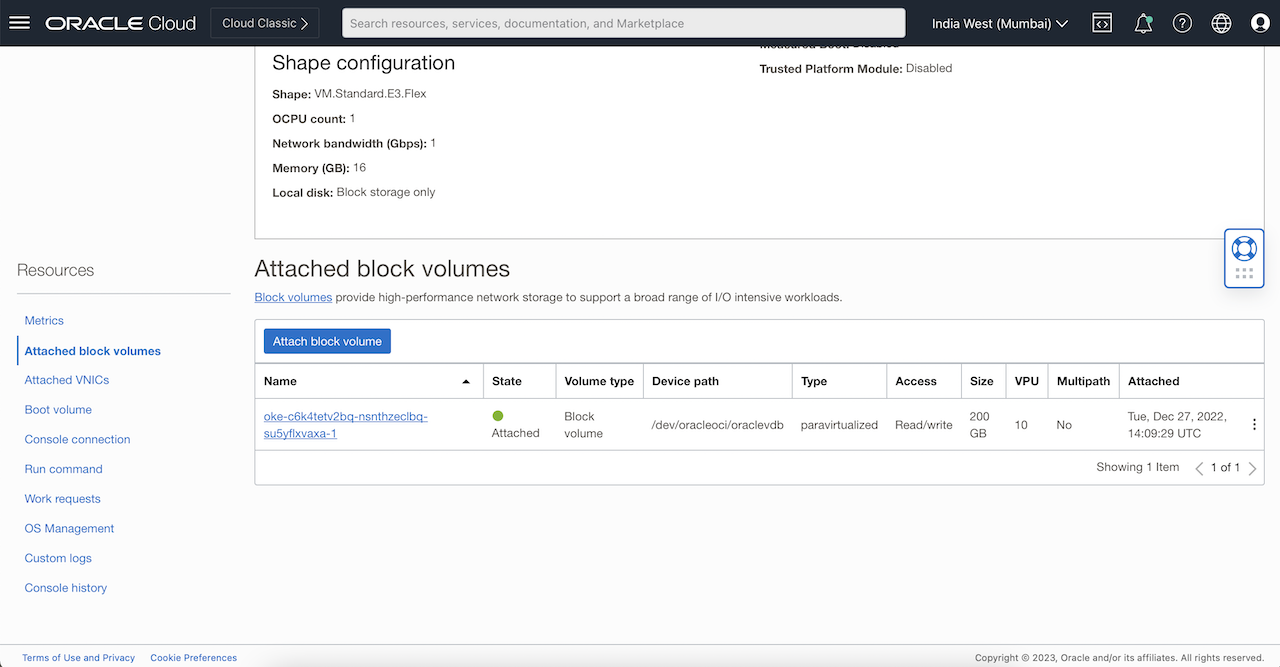
Task: Go to the next page arrow
Action: (1252, 468)
